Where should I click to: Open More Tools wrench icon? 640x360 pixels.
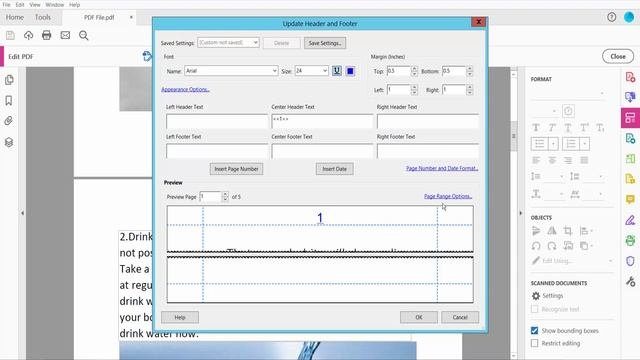[630, 281]
